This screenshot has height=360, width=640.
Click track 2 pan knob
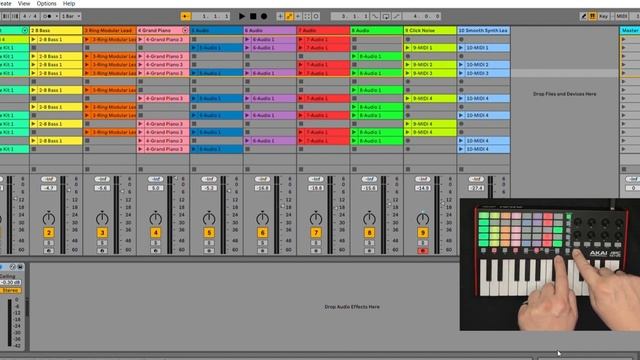click(49, 218)
